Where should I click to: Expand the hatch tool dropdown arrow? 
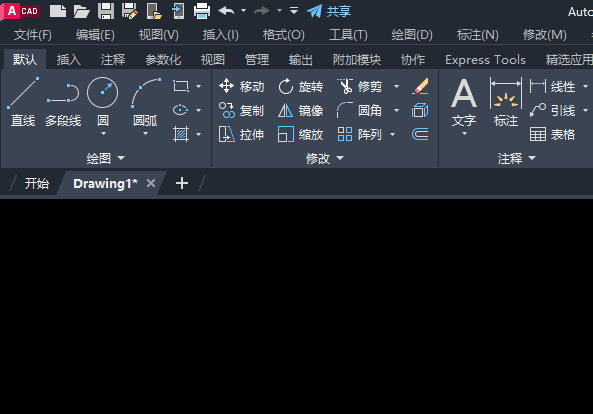pyautogui.click(x=199, y=134)
